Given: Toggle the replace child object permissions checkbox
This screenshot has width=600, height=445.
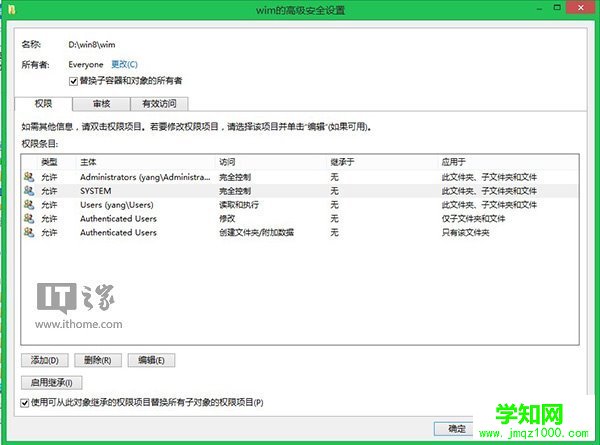Looking at the screenshot, I should point(25,403).
